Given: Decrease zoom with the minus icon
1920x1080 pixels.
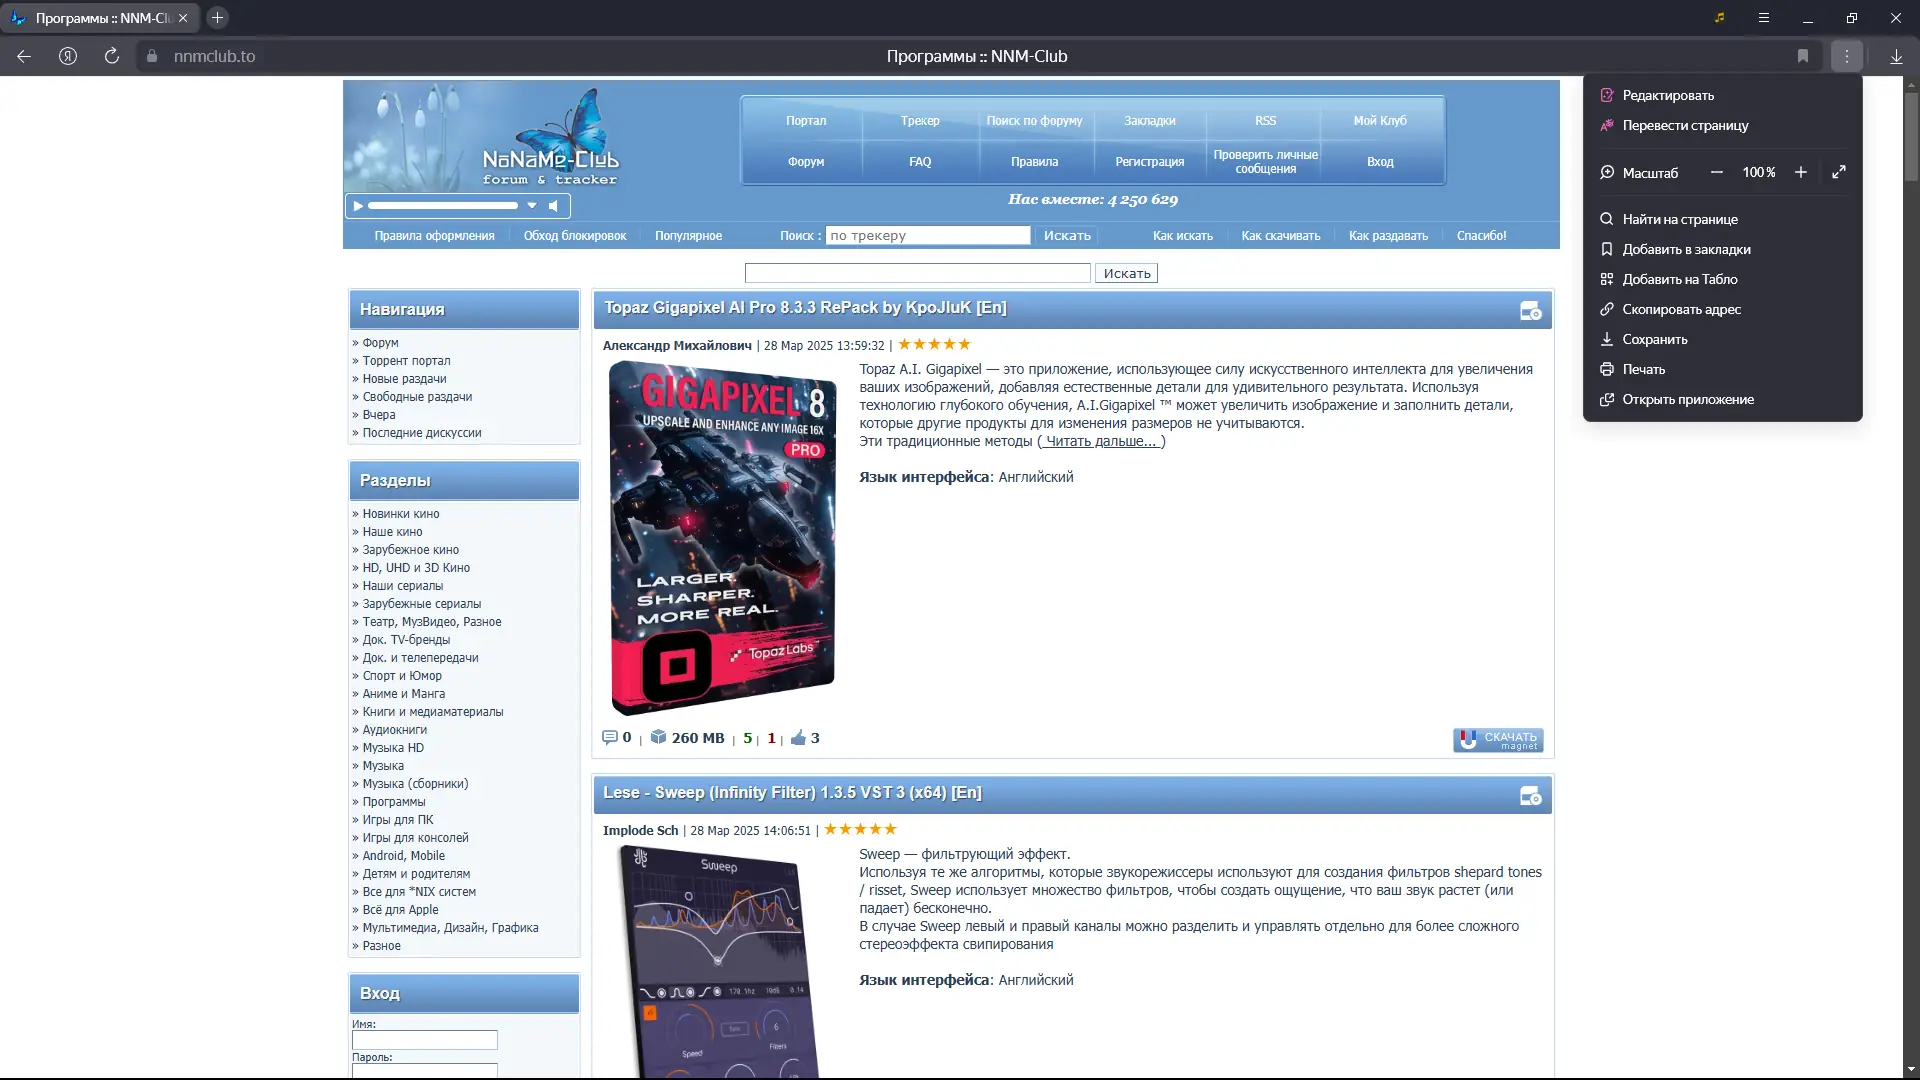Looking at the screenshot, I should click(1717, 173).
